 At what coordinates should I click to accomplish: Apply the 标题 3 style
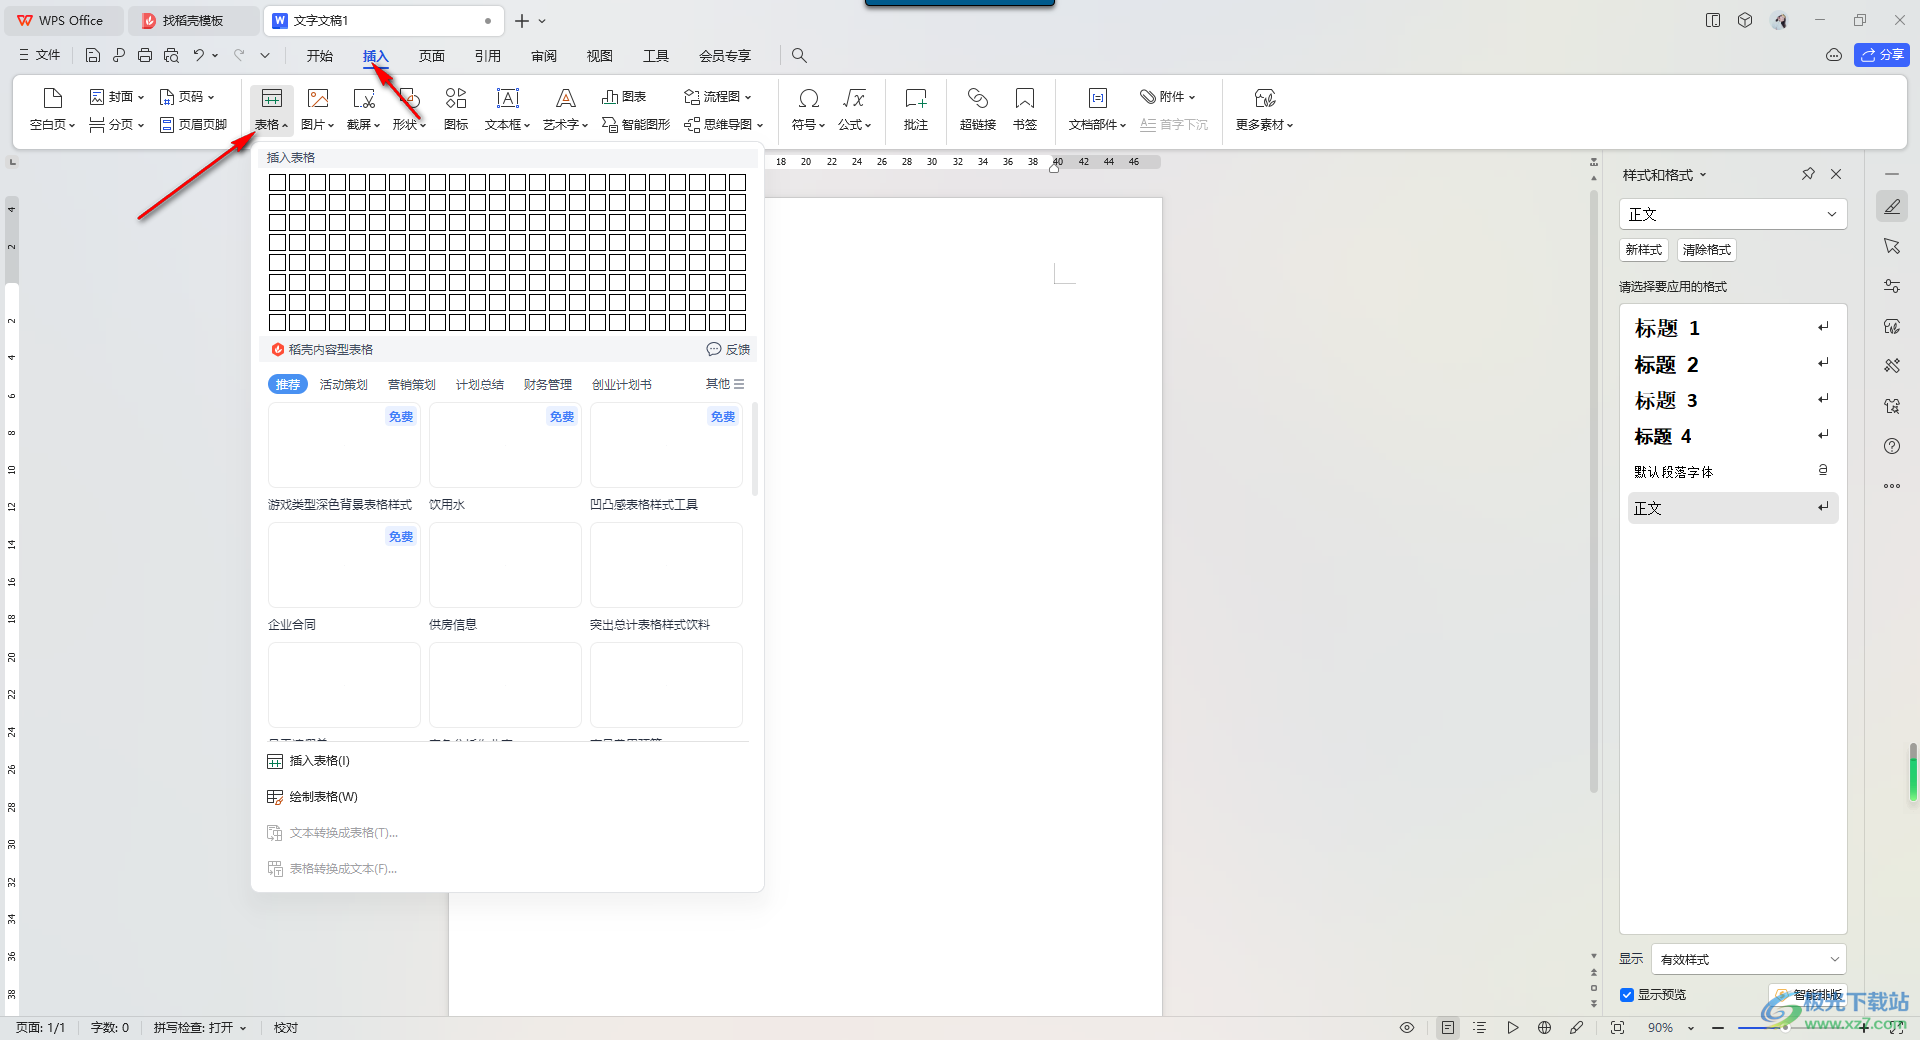tap(1733, 400)
